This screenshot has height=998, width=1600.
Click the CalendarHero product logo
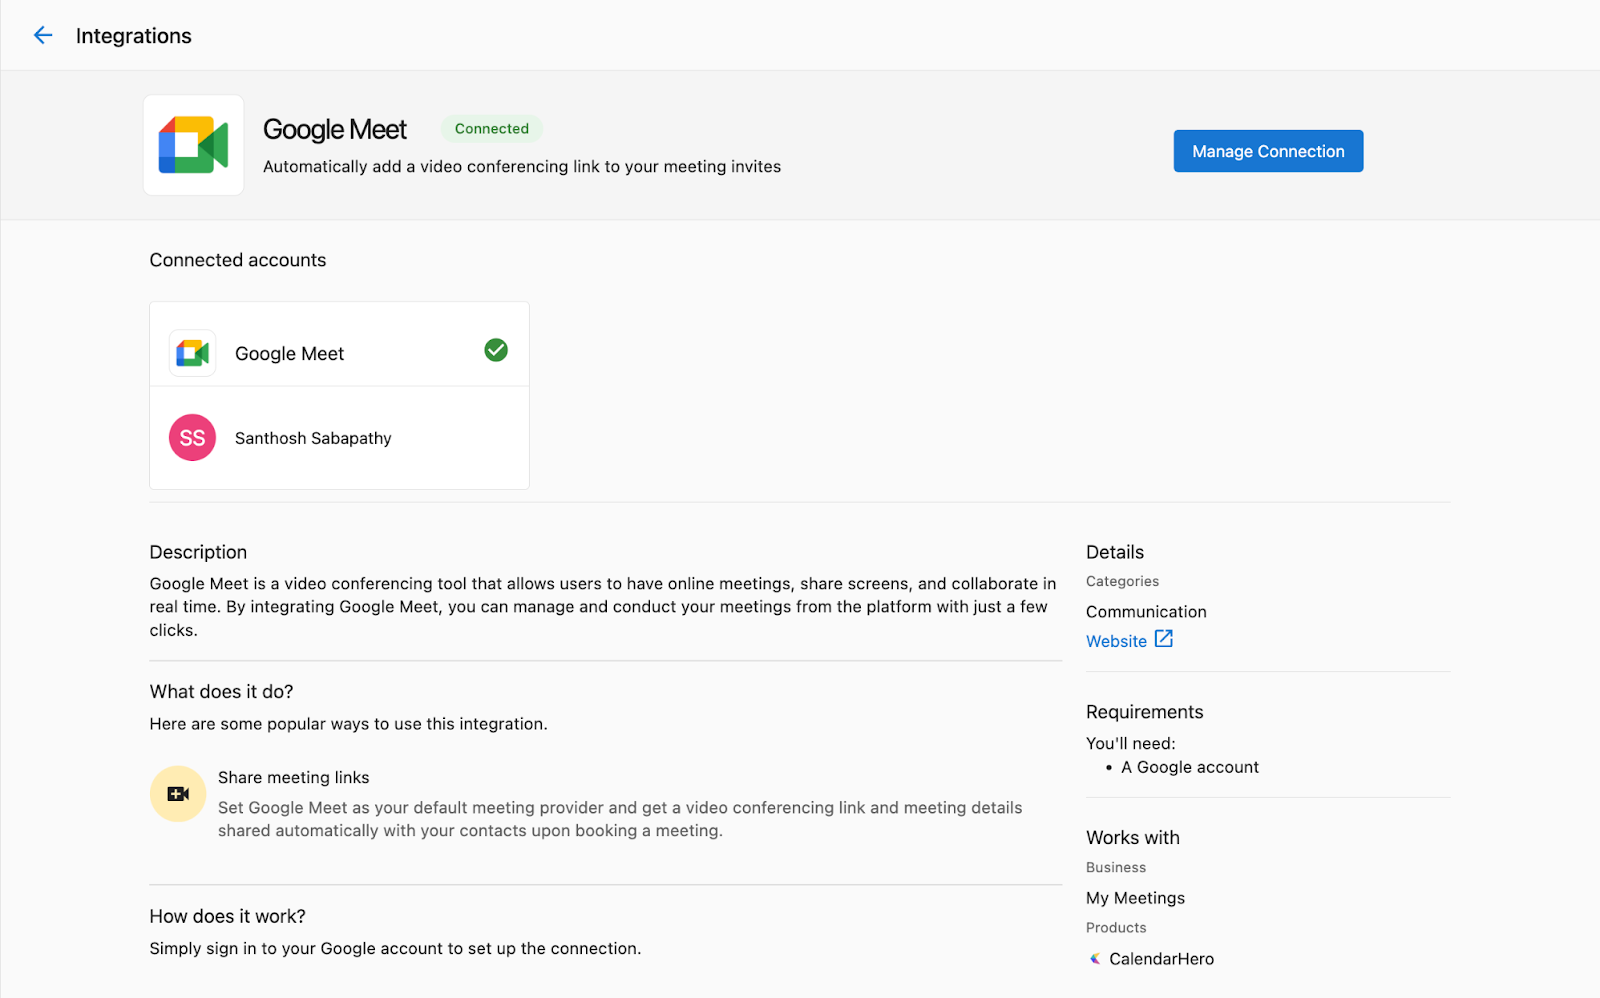[x=1095, y=959]
